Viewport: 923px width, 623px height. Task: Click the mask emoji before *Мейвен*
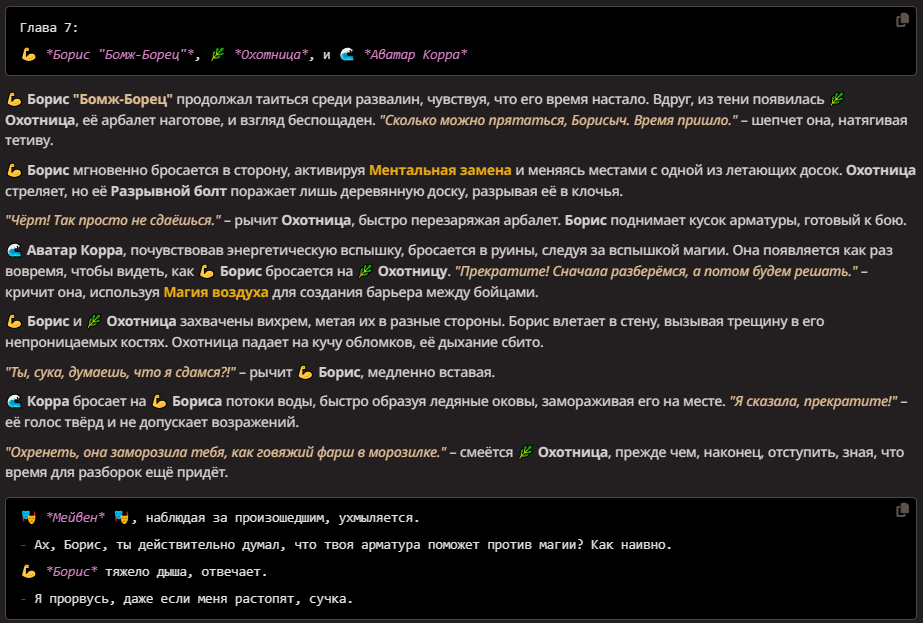(x=28, y=518)
